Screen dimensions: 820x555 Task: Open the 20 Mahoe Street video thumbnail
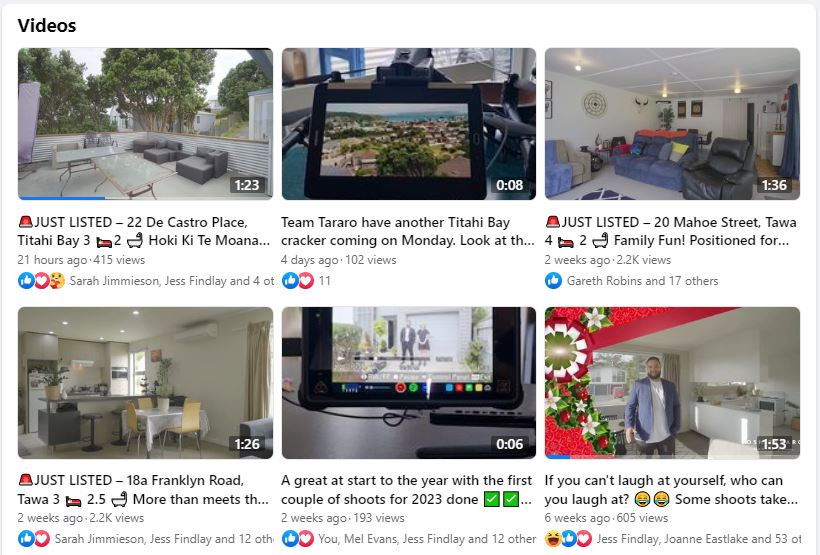[x=672, y=123]
